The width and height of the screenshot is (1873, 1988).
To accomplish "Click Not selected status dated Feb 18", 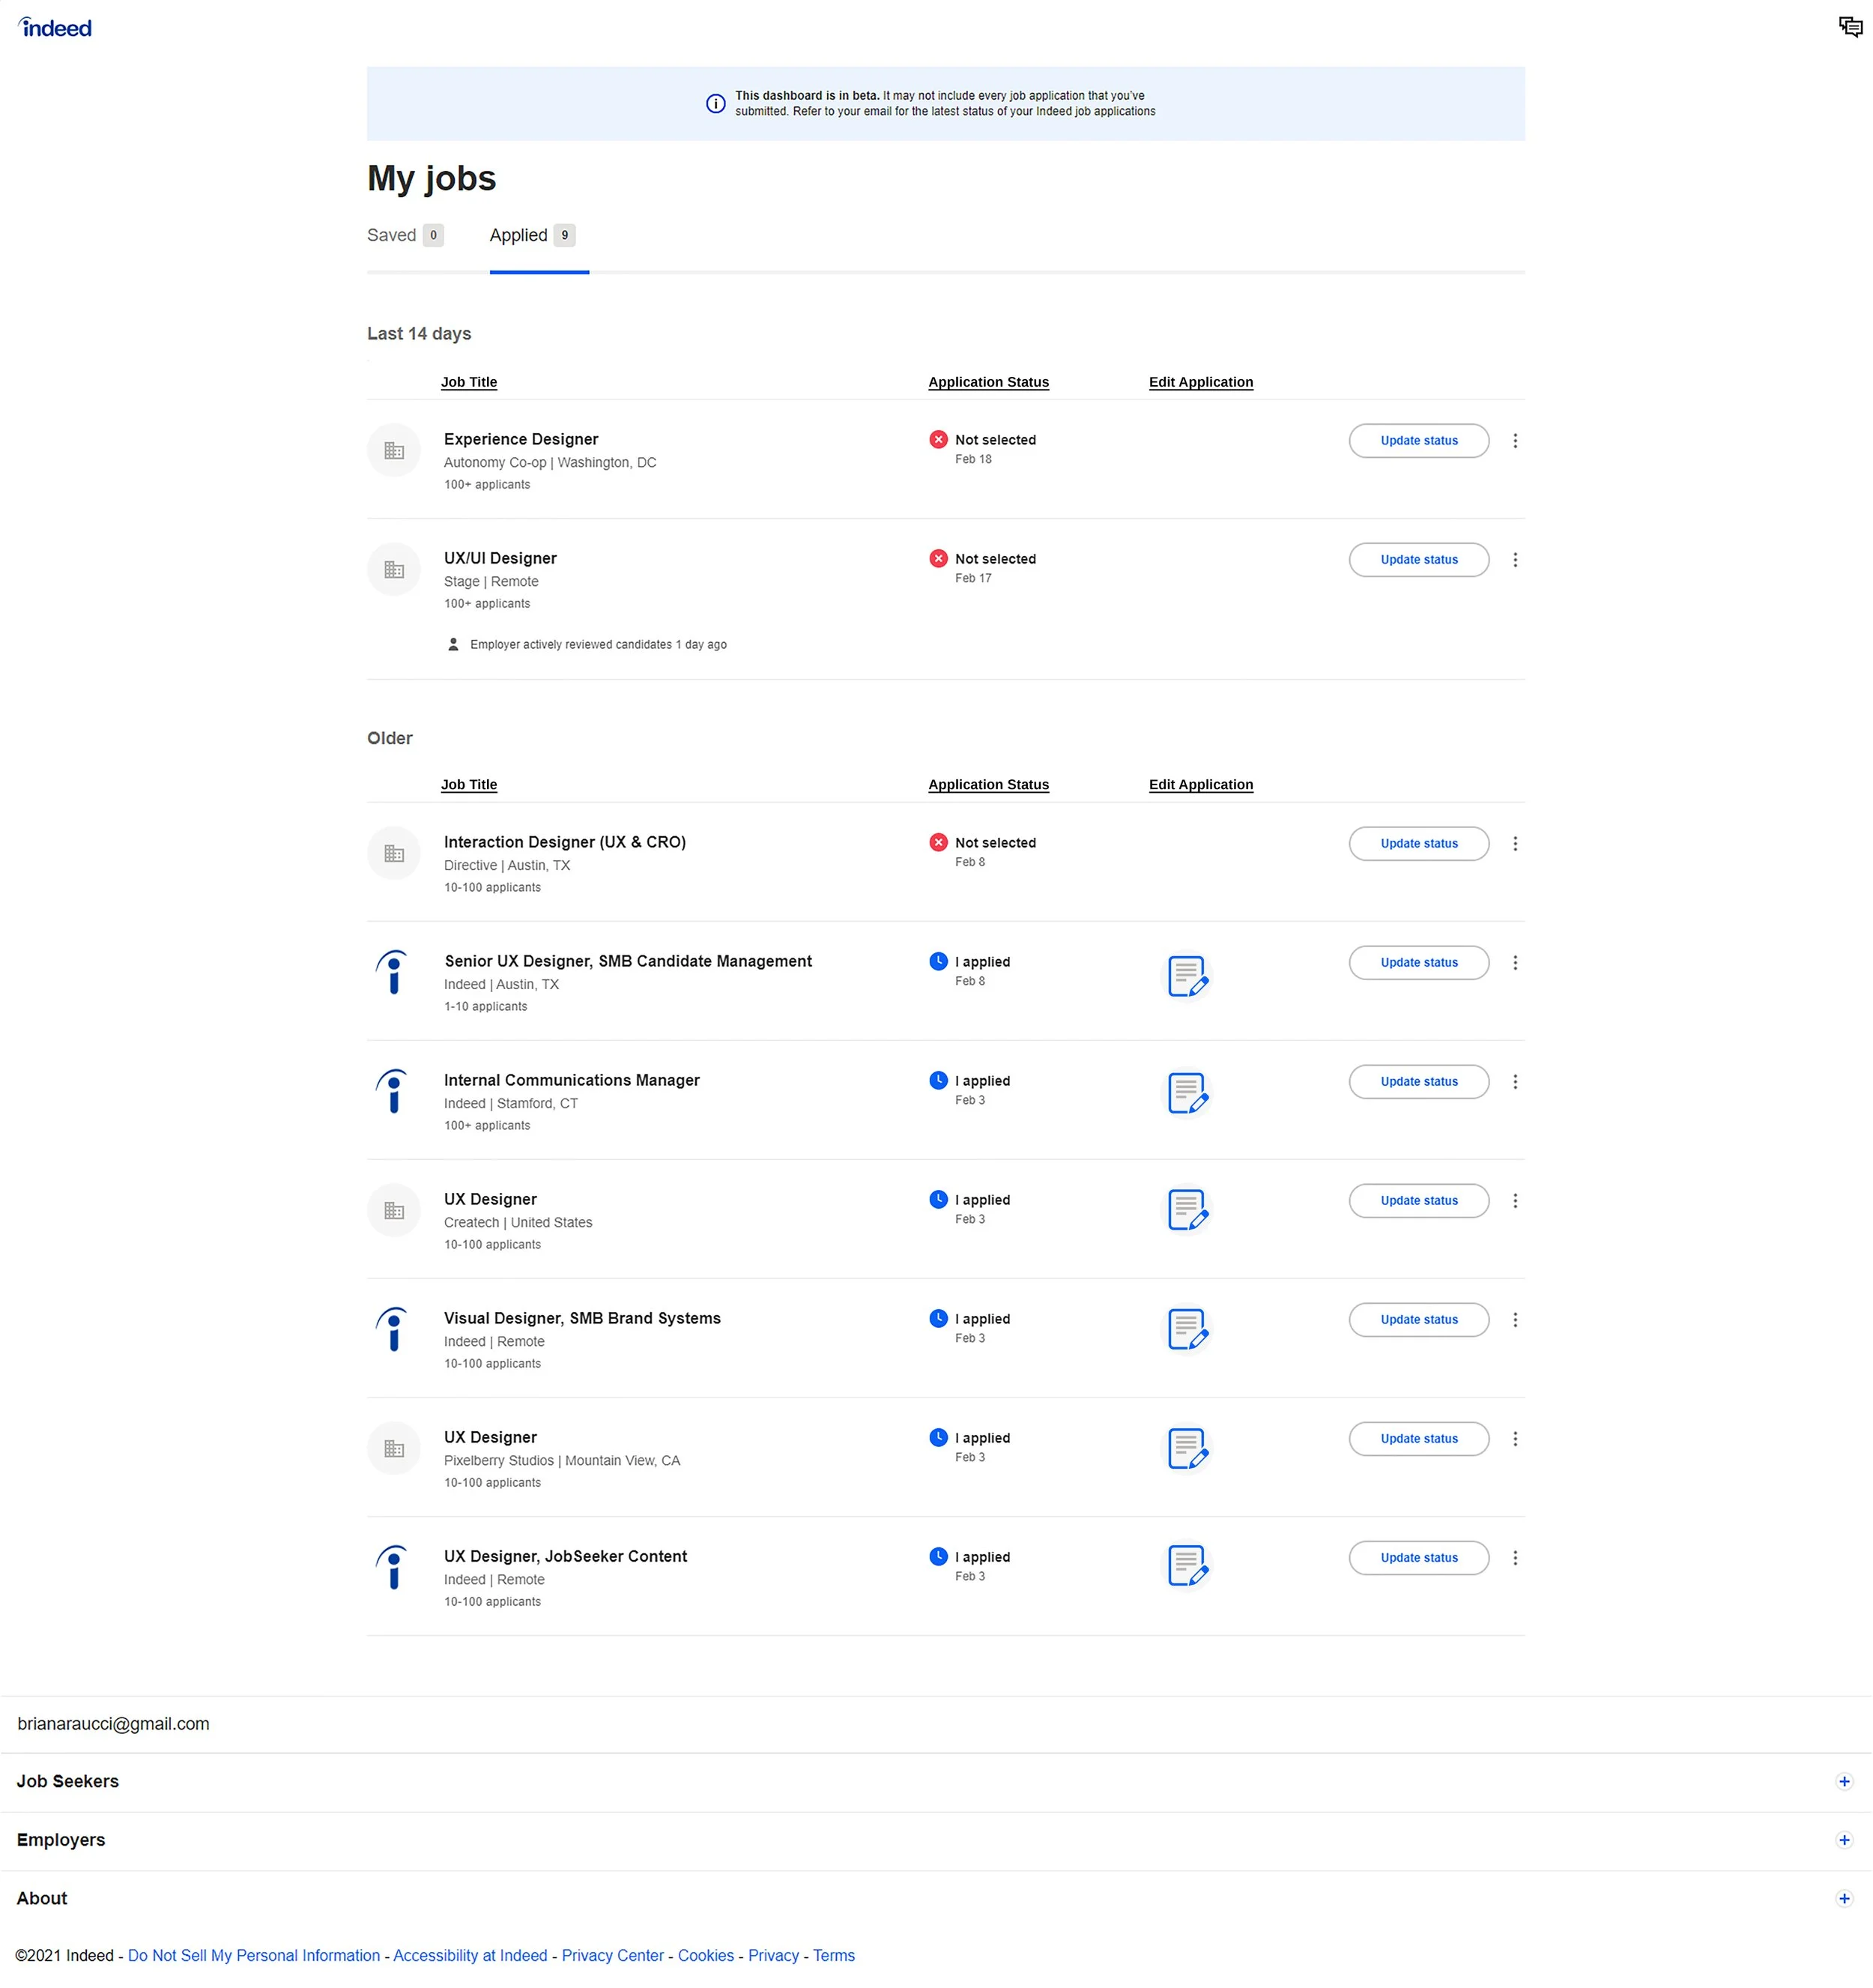I will pyautogui.click(x=983, y=449).
